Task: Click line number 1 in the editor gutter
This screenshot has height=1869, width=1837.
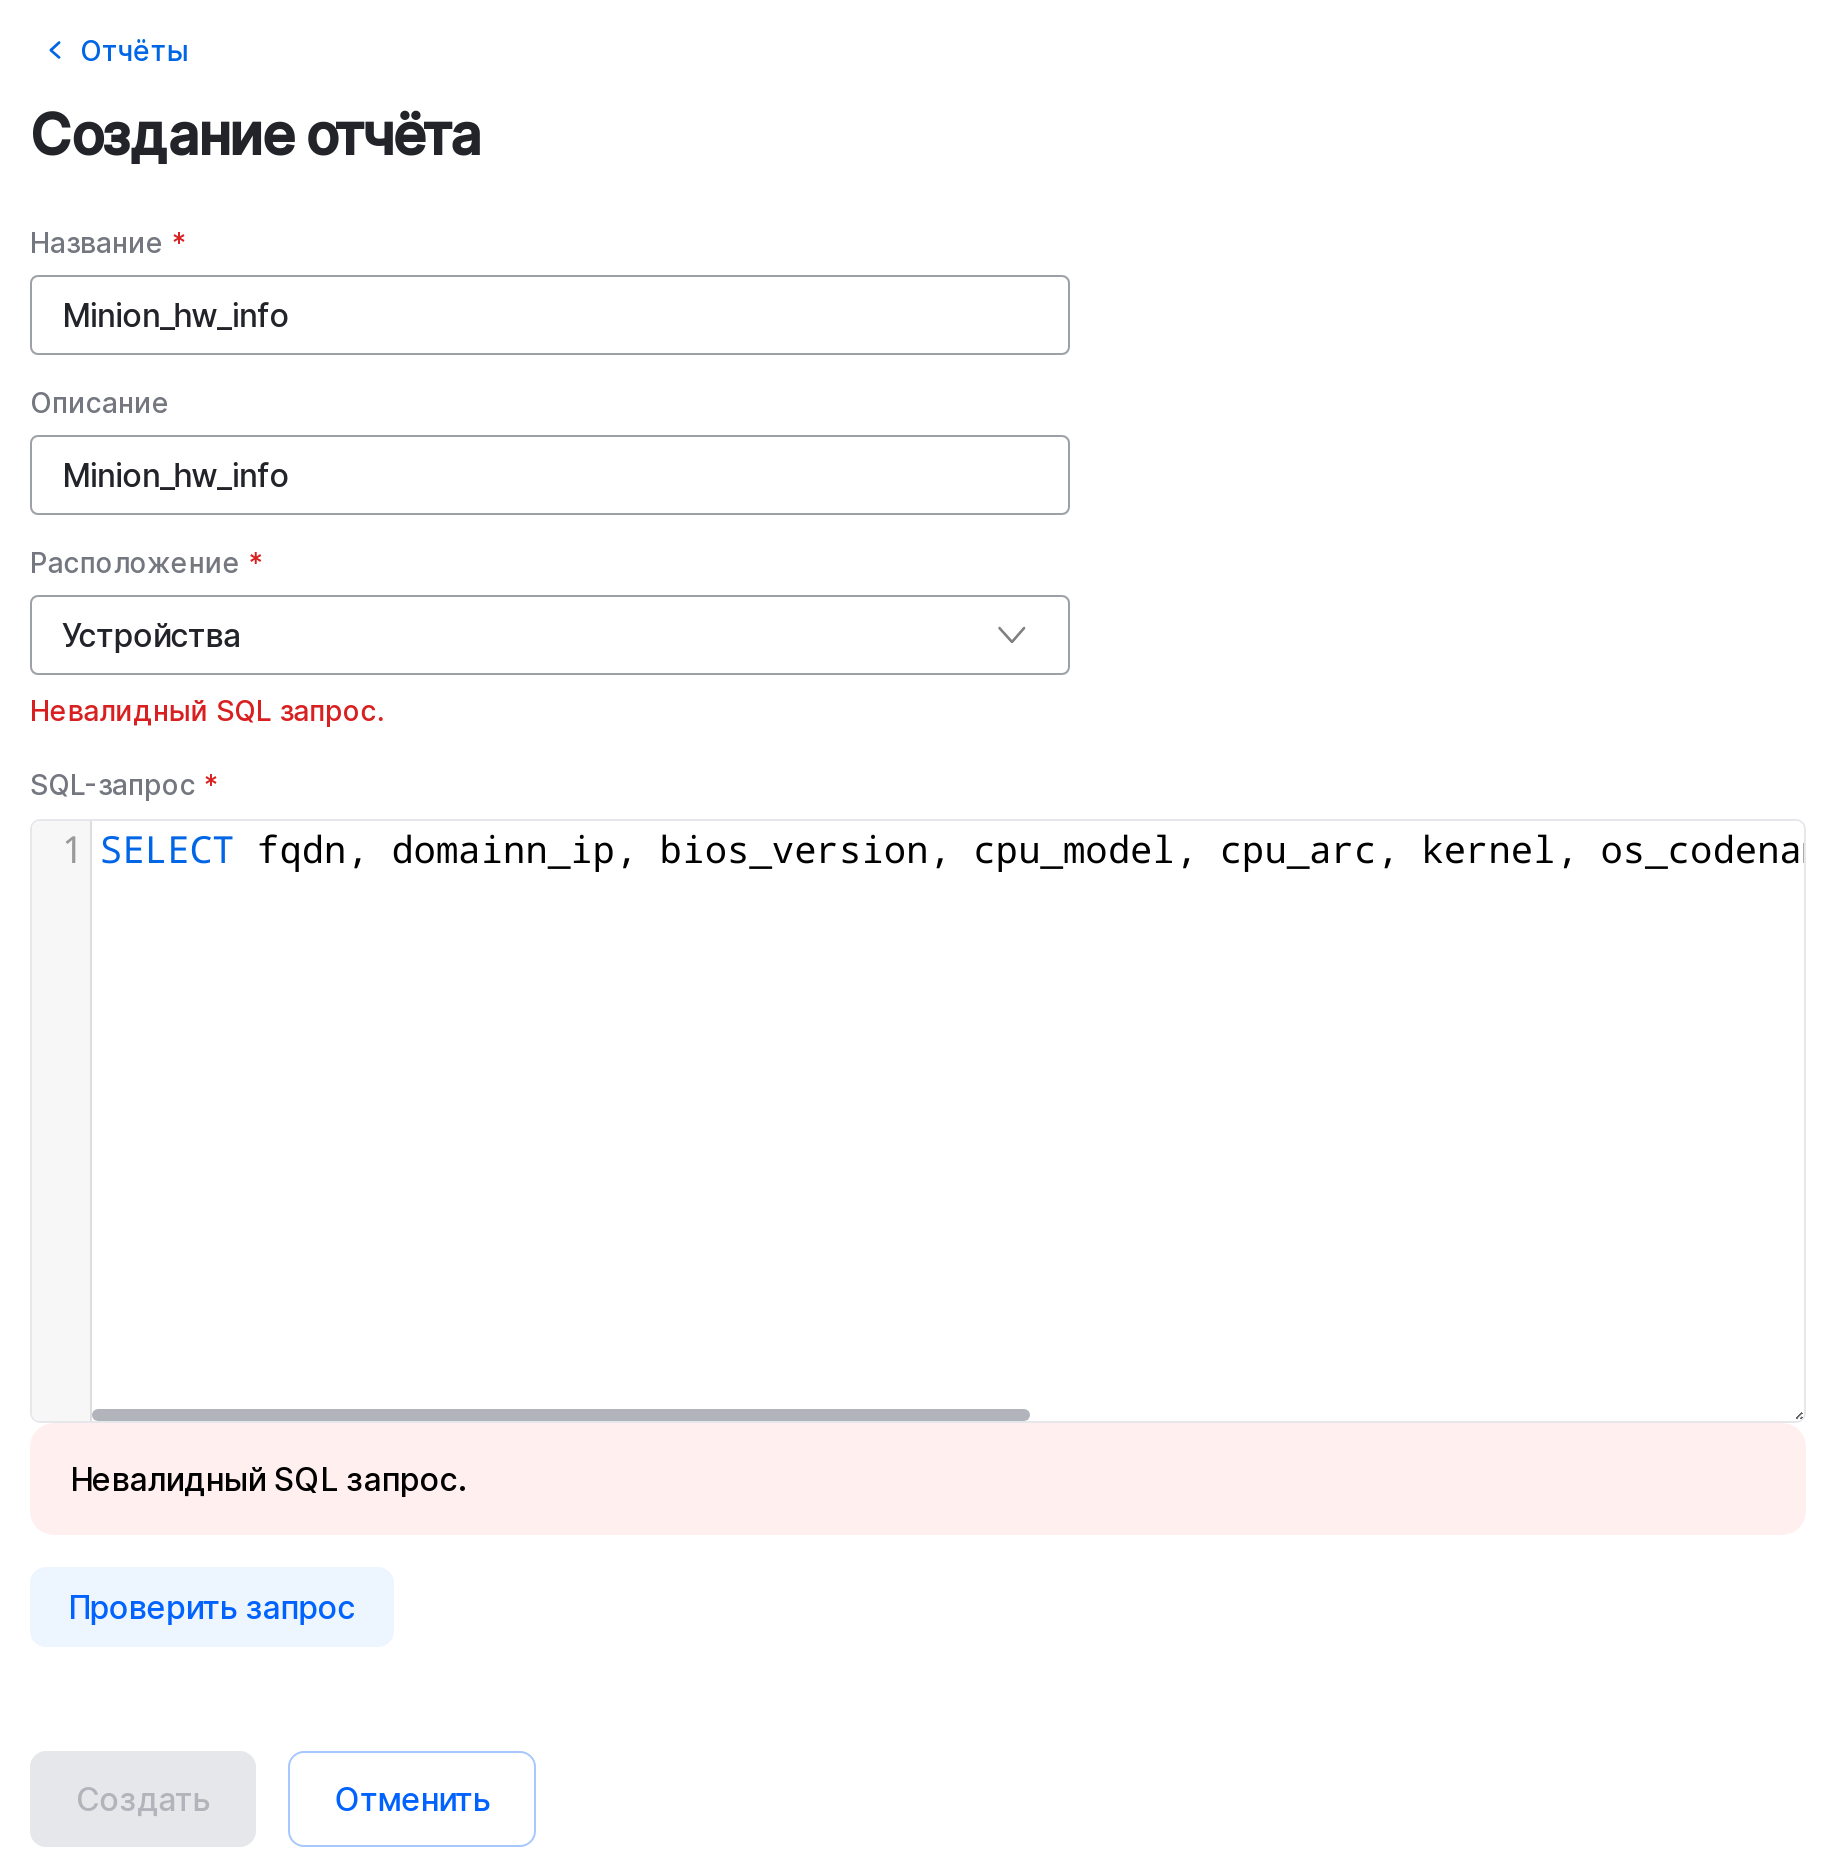Action: 71,851
